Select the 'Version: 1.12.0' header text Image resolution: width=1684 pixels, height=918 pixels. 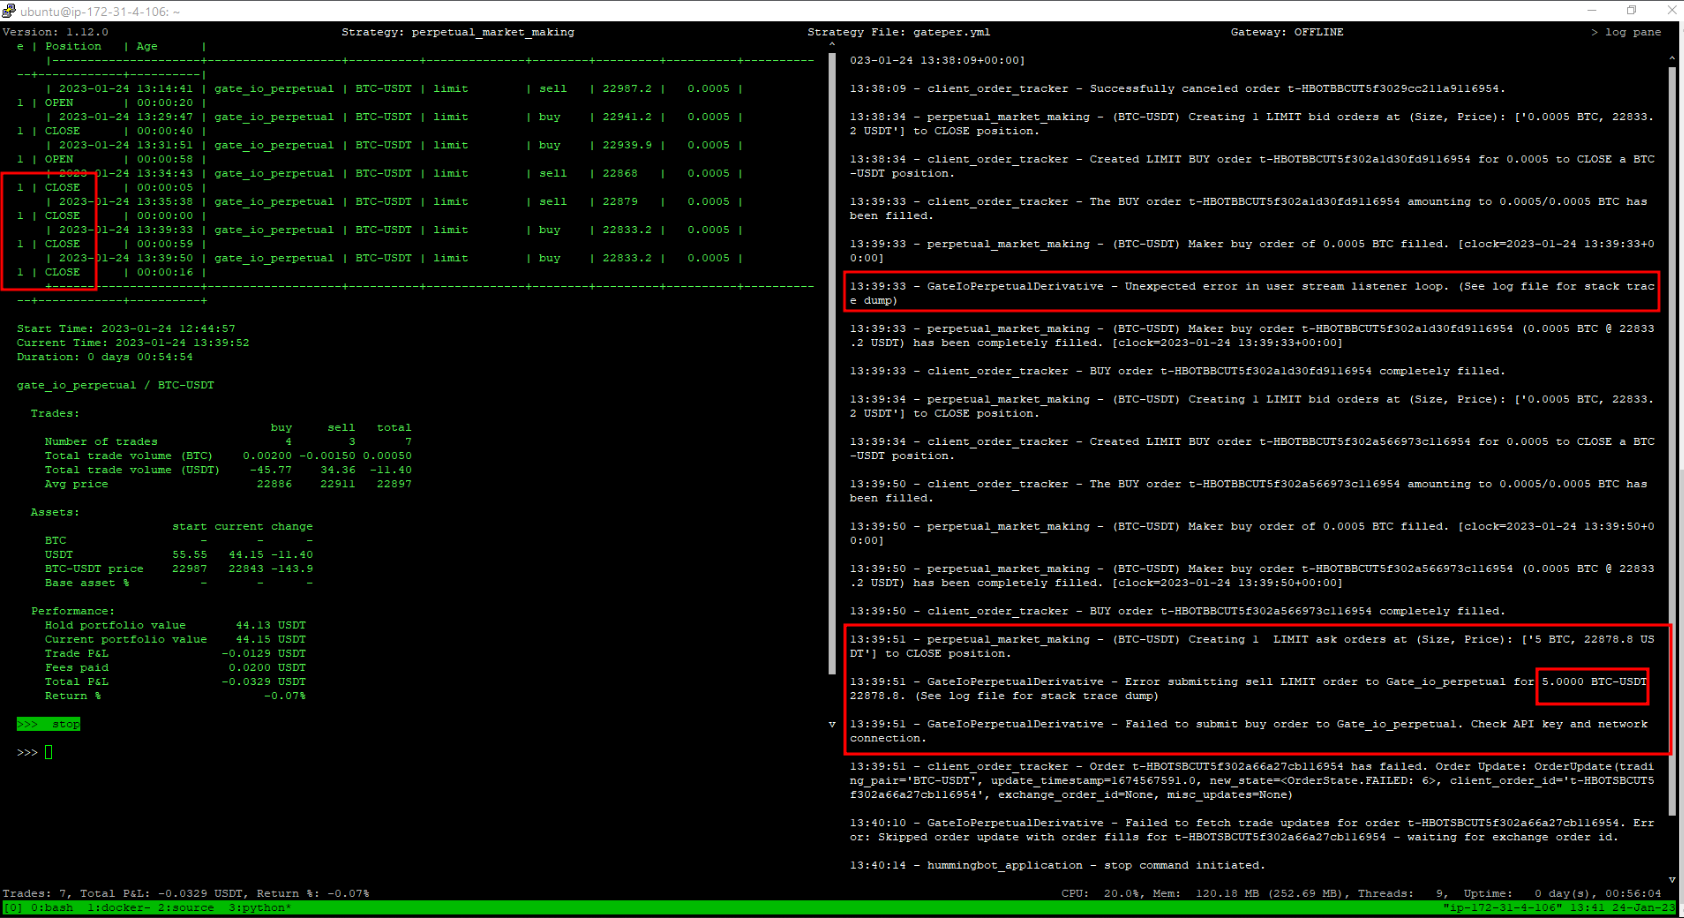pos(55,32)
